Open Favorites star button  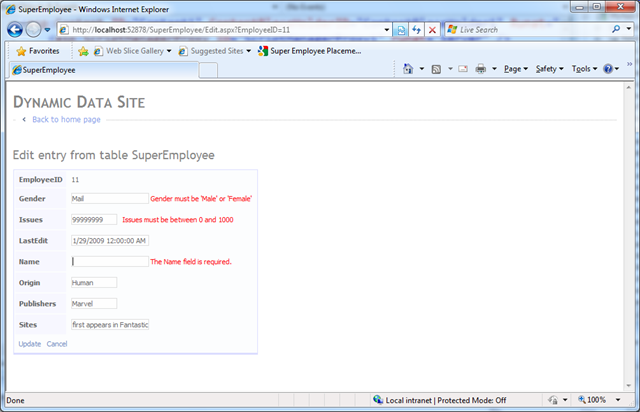38,50
